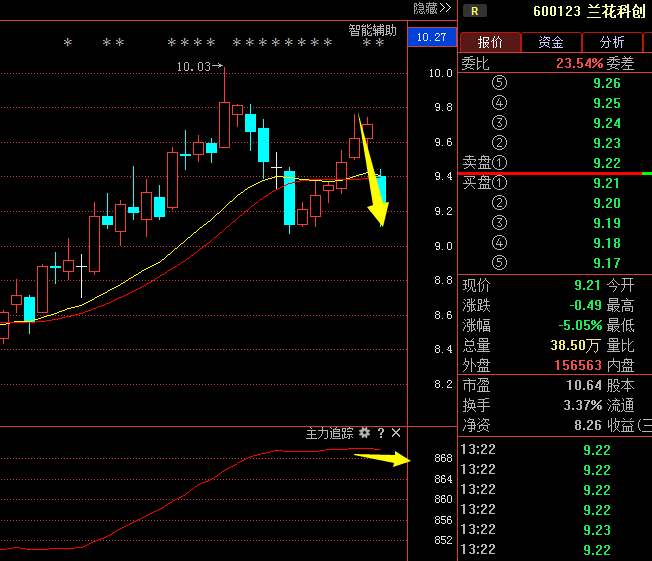Click the 外盘 value 156563
The width and height of the screenshot is (652, 561).
tap(578, 365)
